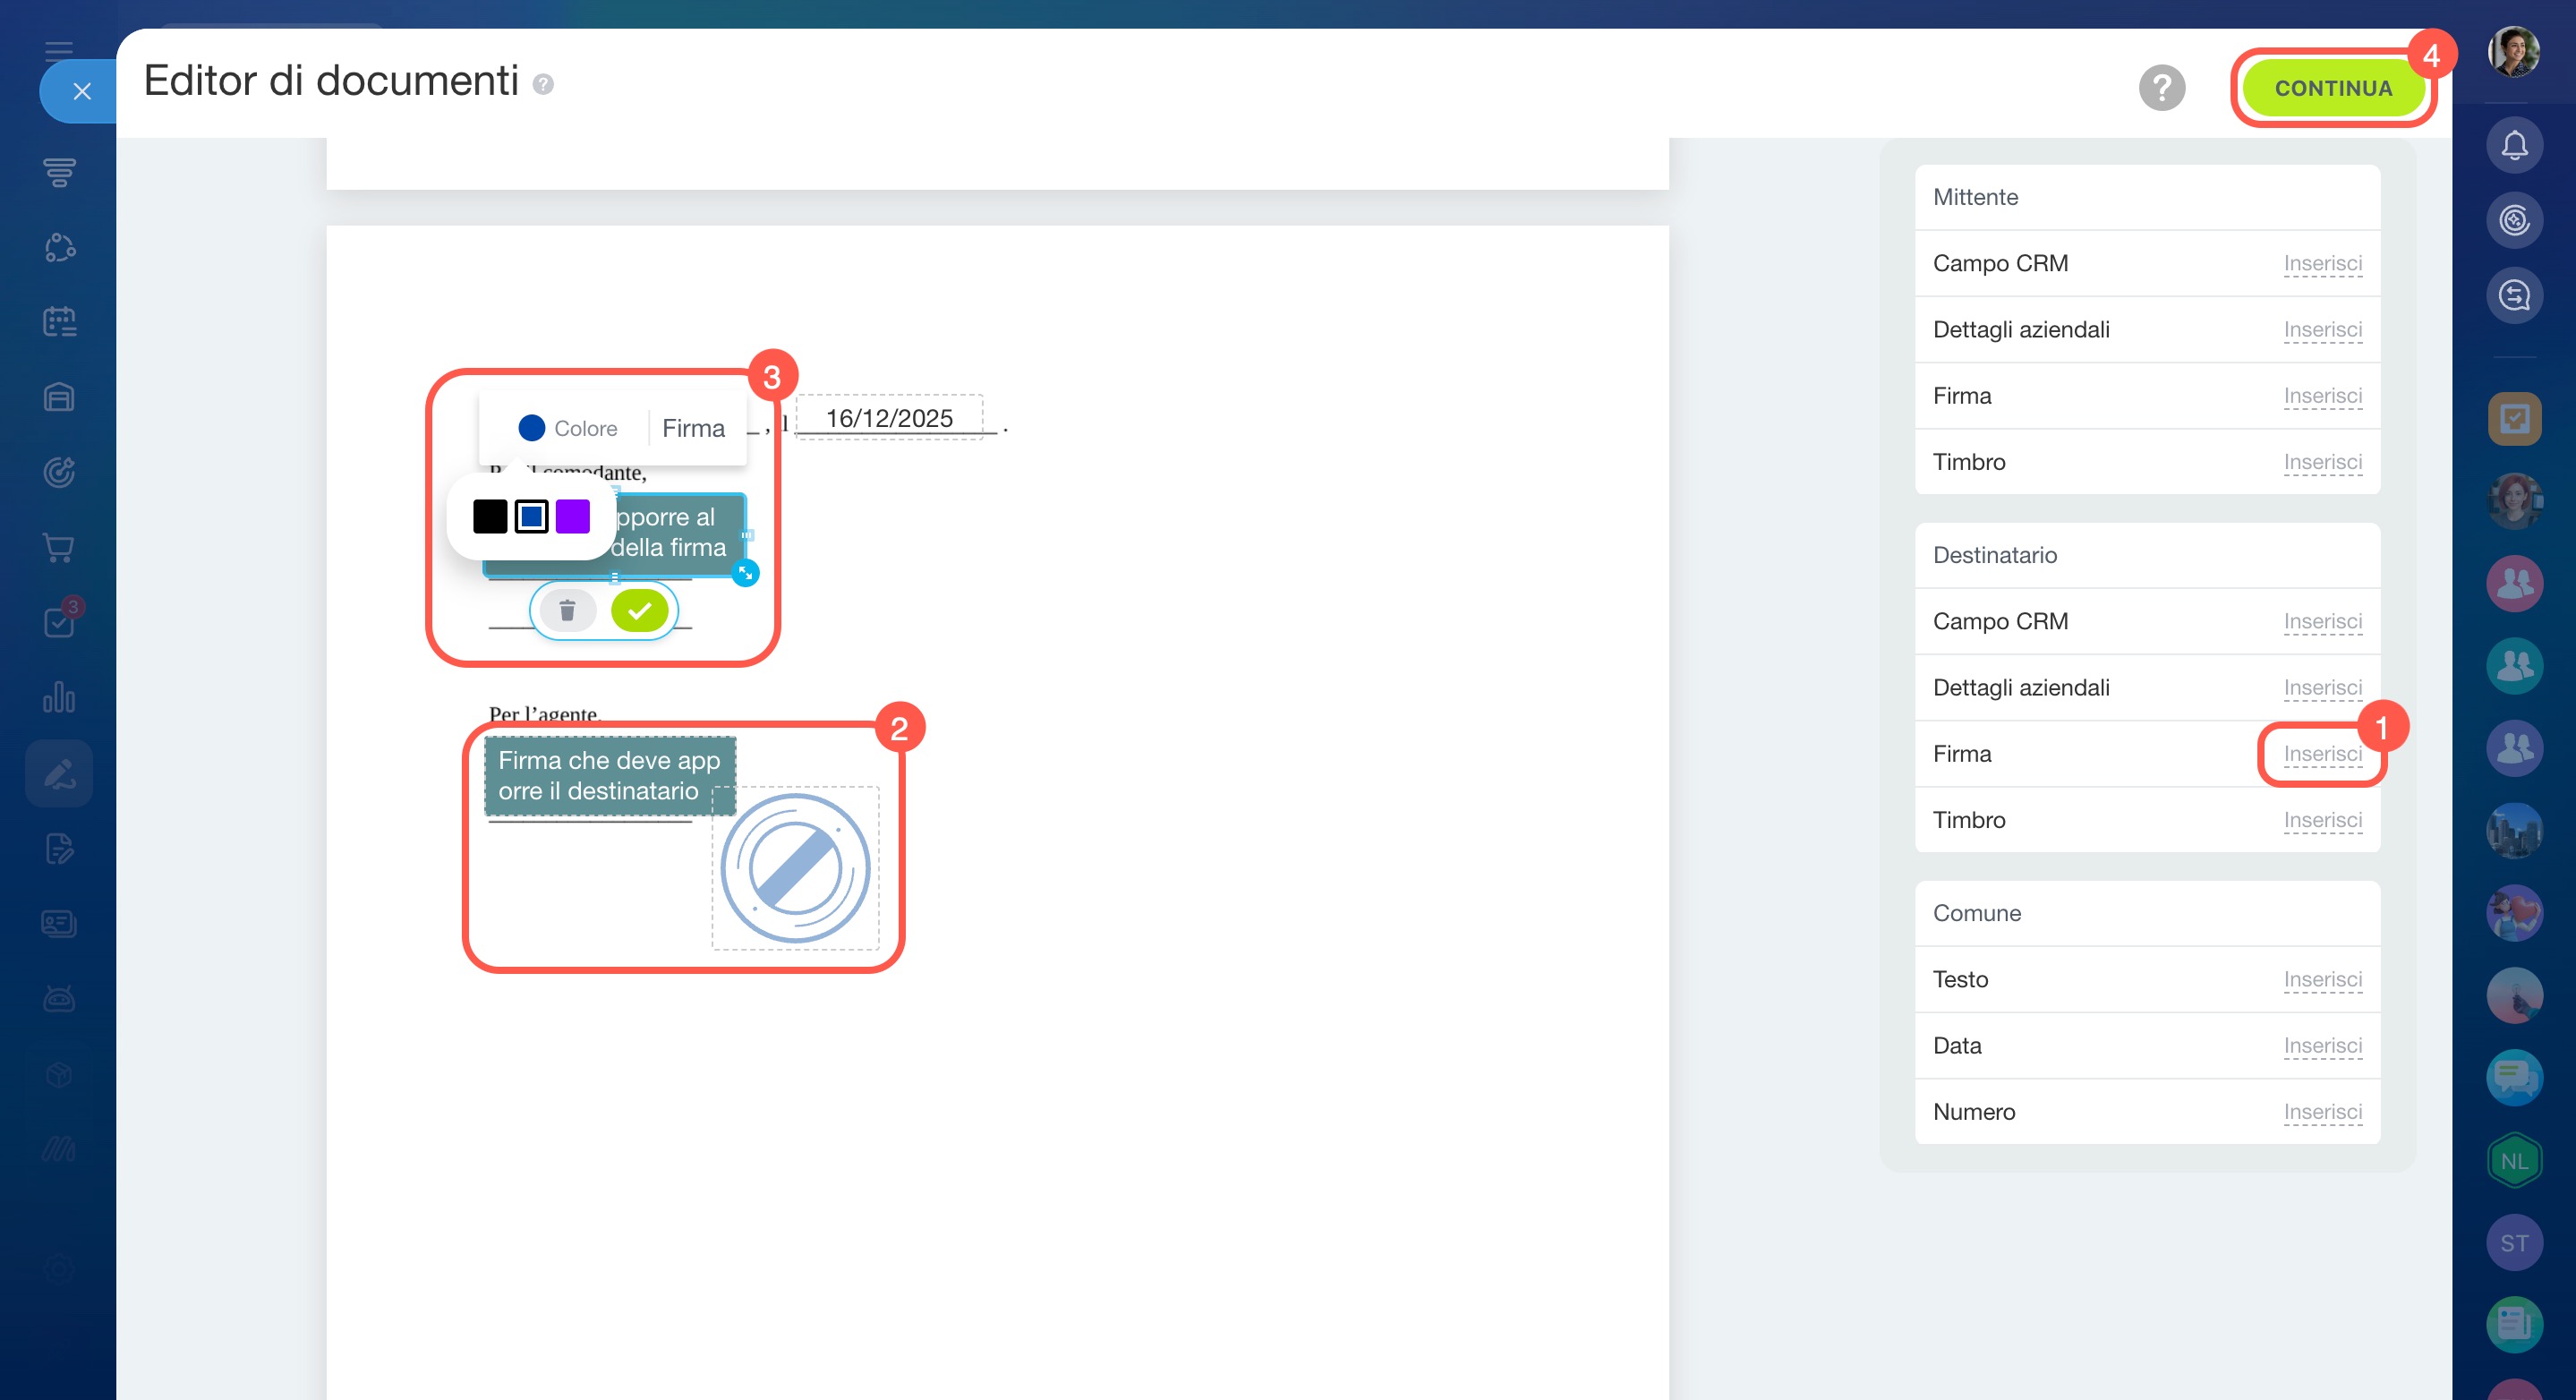Click the 16/12/2025 date field in document
Viewport: 2576px width, 1400px height.
(x=889, y=418)
